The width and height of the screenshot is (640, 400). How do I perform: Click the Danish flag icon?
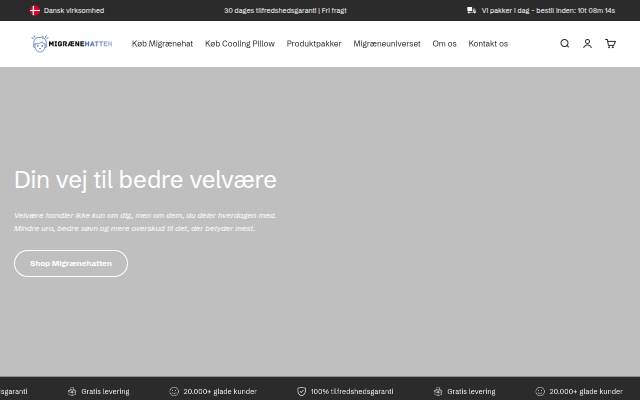tap(34, 11)
